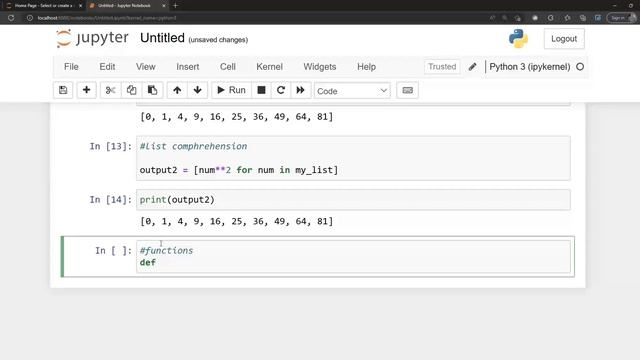The width and height of the screenshot is (640, 360).
Task: Move selected cell up arrow
Action: pos(177,90)
